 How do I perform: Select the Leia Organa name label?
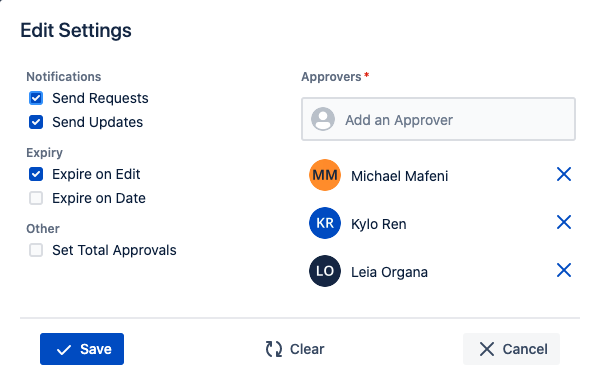(x=389, y=272)
